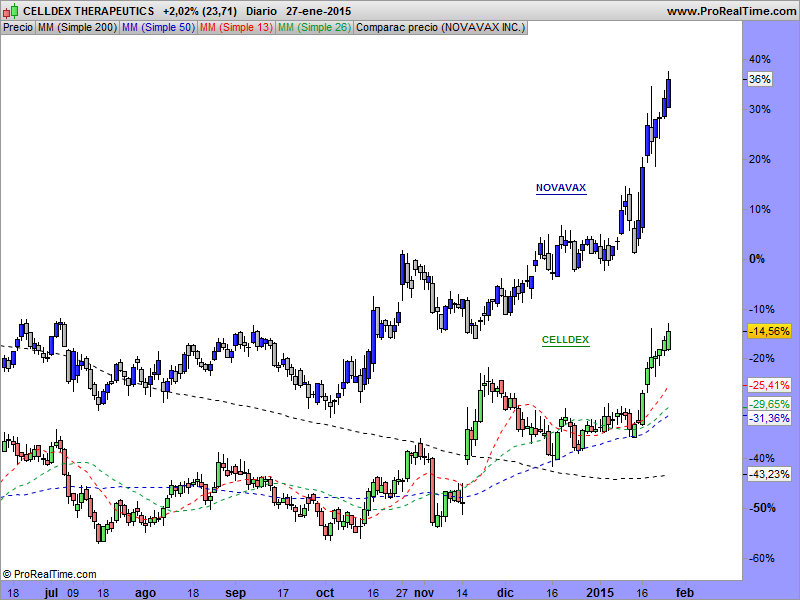
Task: Click the 27 date on the time axis
Action: pyautogui.click(x=402, y=592)
